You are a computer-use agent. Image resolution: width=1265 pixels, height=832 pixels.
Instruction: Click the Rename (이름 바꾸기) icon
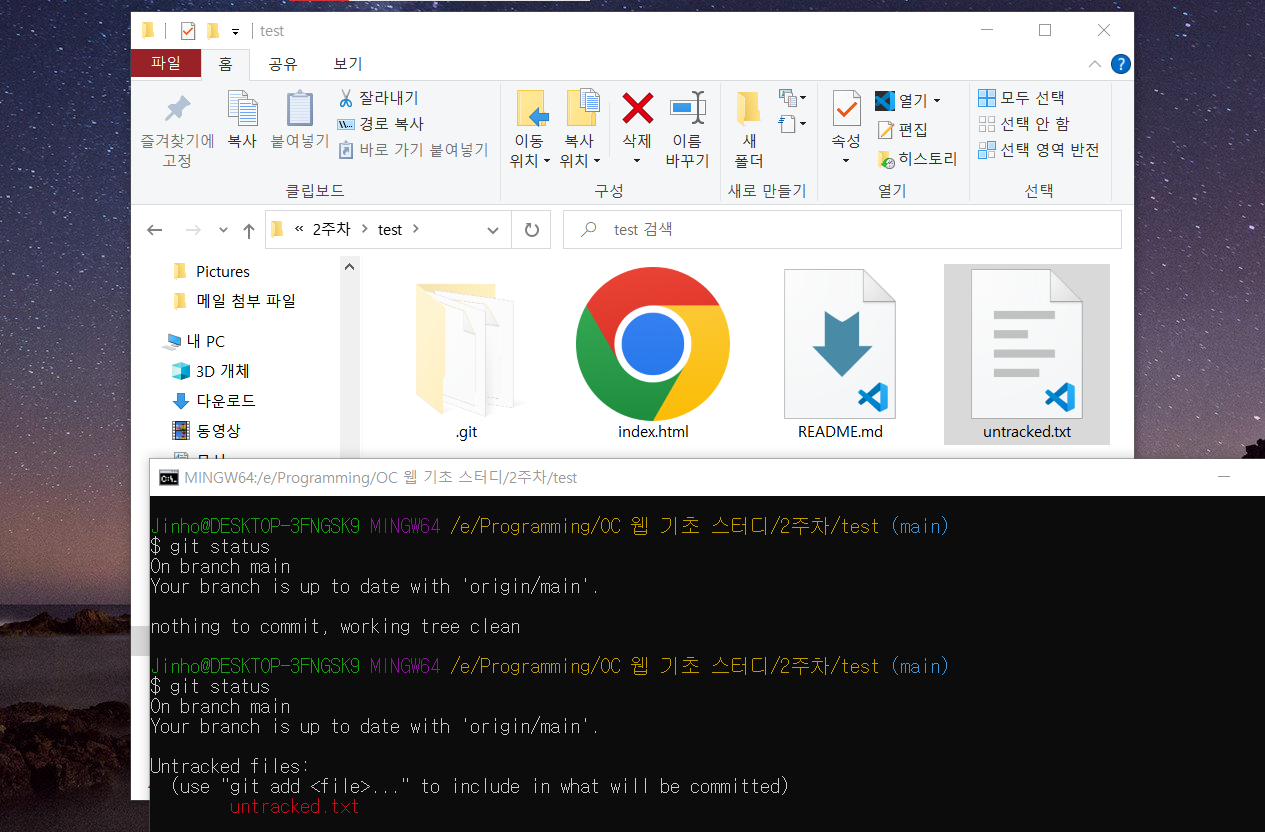[687, 108]
